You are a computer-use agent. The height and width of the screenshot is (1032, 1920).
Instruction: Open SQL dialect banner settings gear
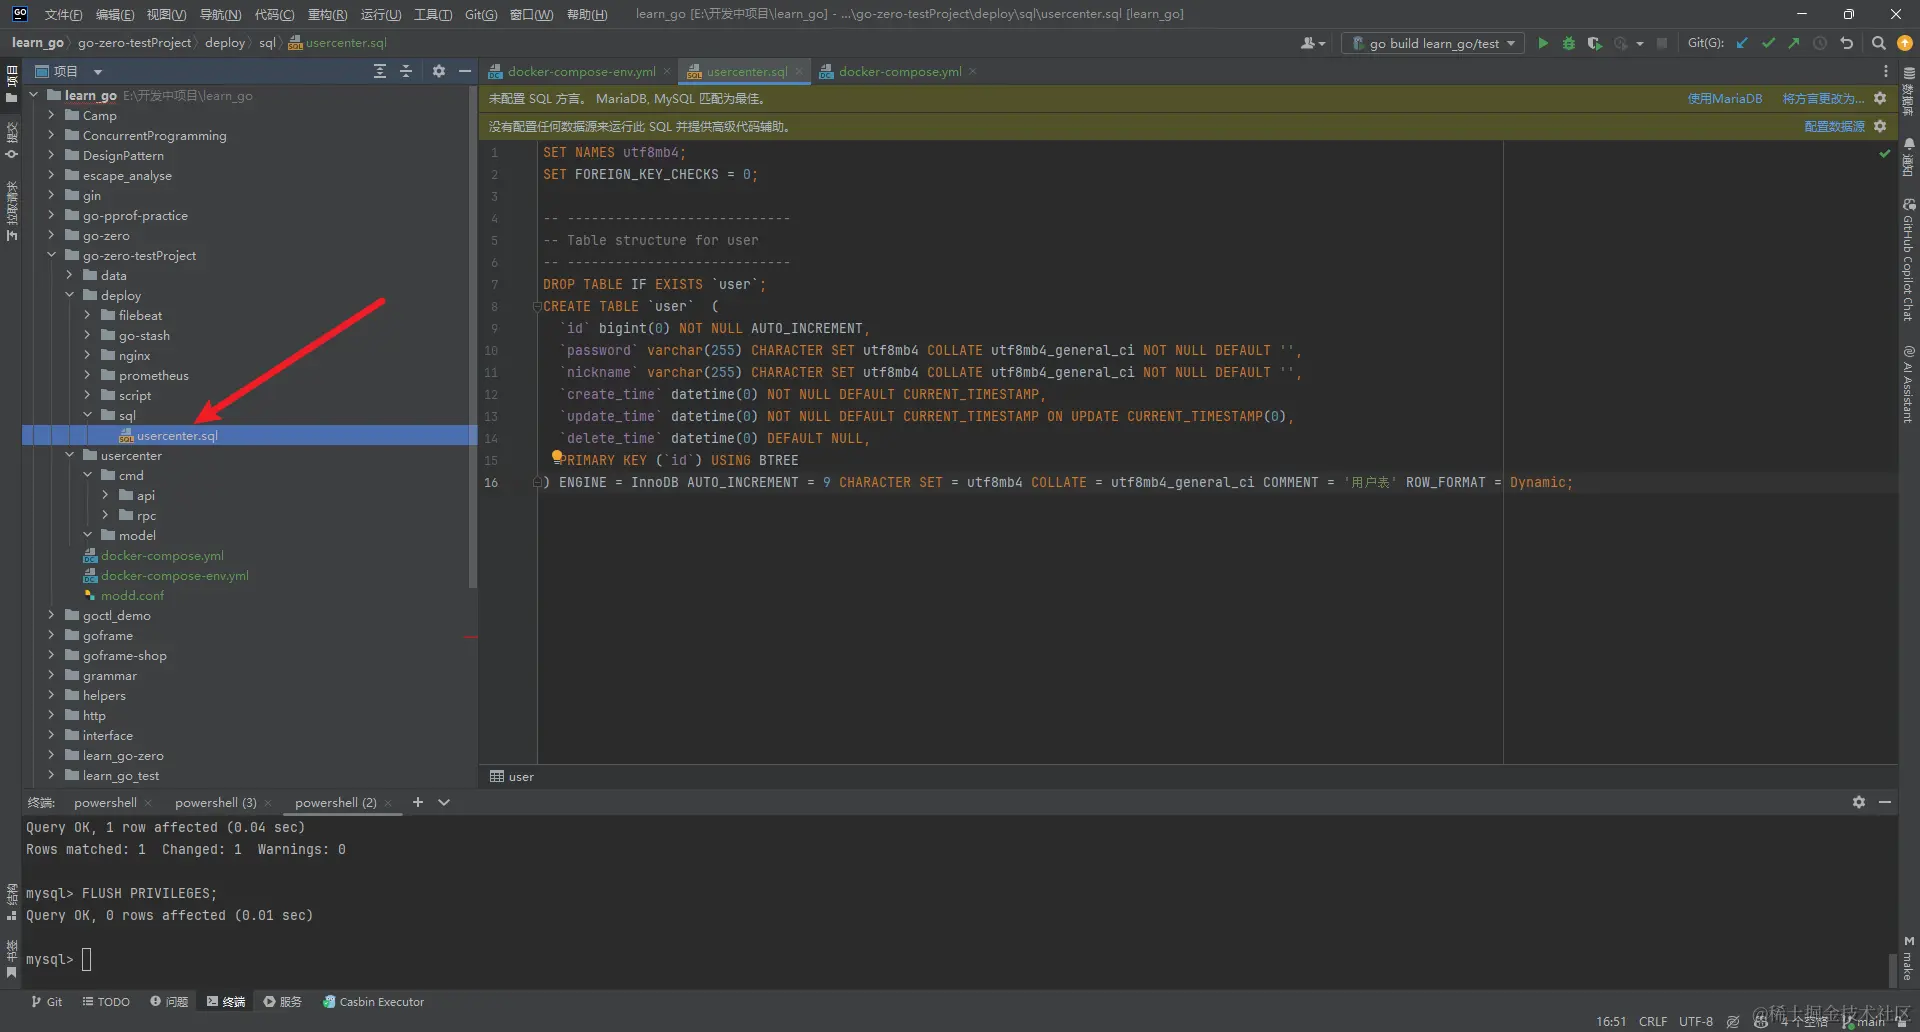(1880, 98)
